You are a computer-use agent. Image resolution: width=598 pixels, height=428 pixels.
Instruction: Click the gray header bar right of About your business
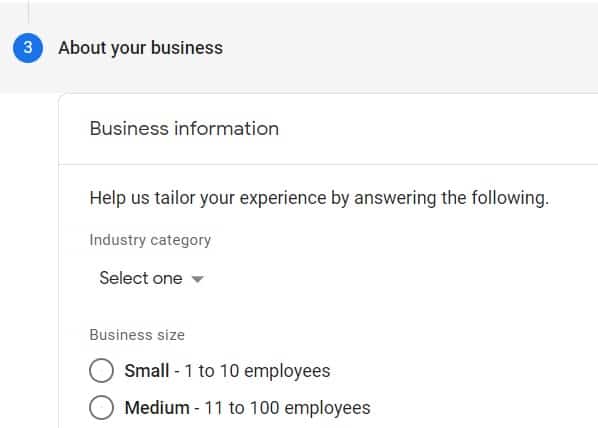pyautogui.click(x=410, y=48)
